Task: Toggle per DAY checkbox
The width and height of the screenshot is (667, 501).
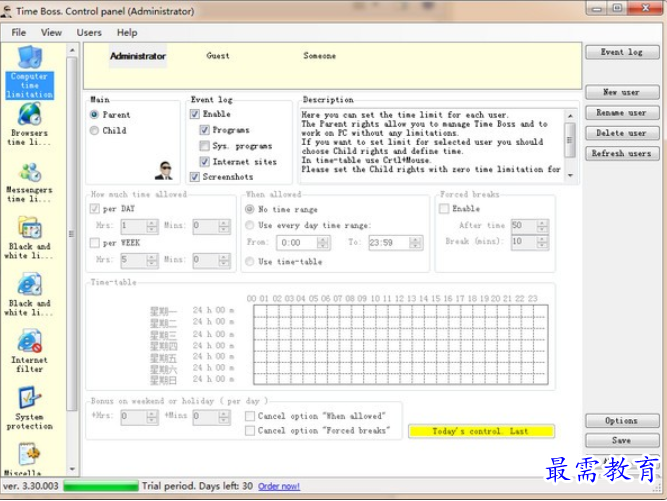Action: [94, 209]
